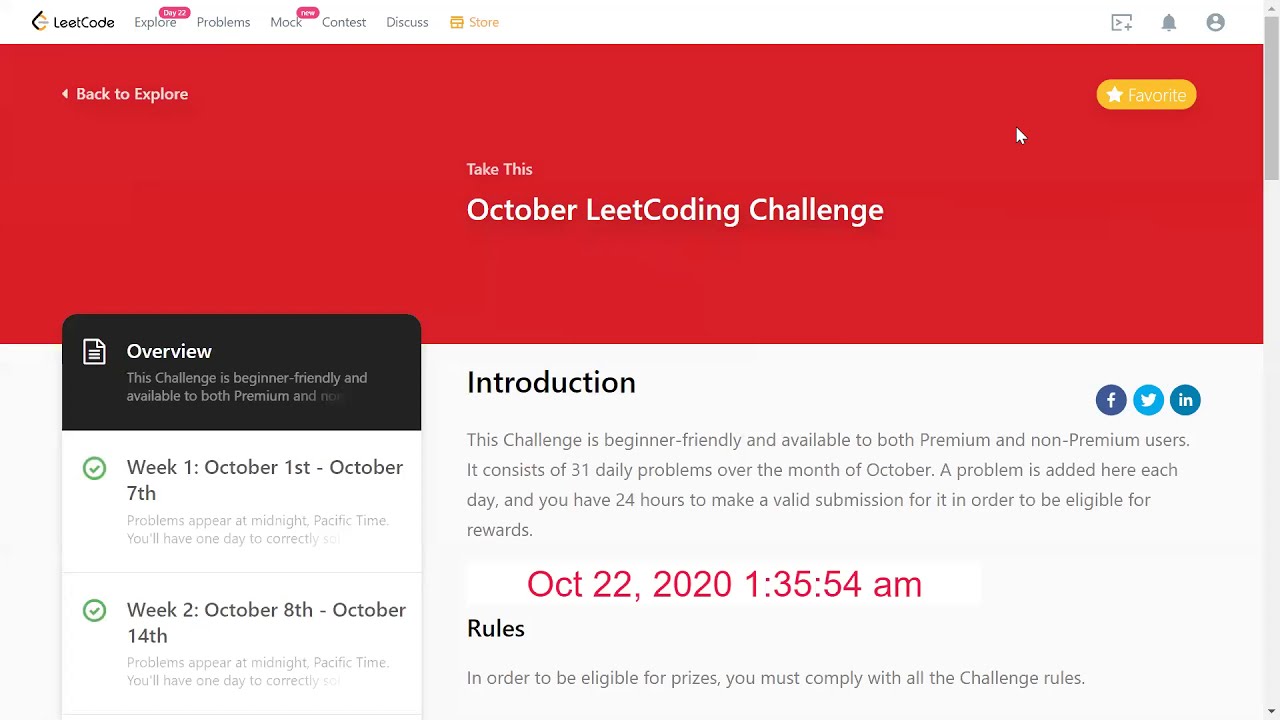Screen dimensions: 1280x720
Task: Open the Discuss link
Action: 407,22
